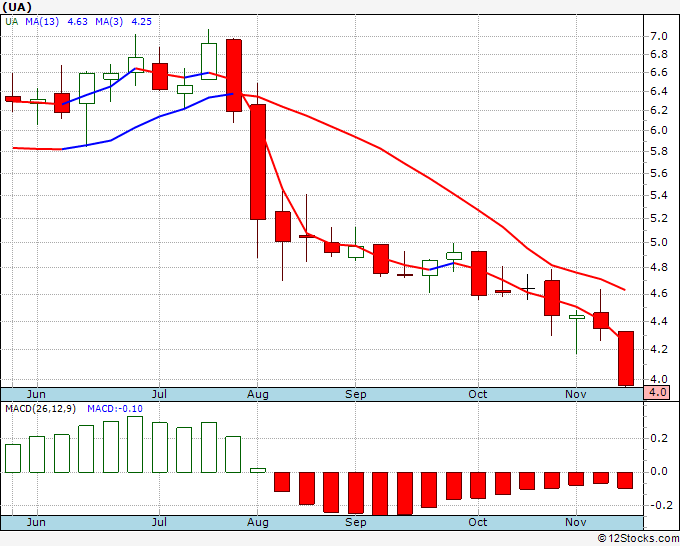Click the Jun label on price chart axis
Viewport: 680px width, 546px height.
tap(36, 394)
